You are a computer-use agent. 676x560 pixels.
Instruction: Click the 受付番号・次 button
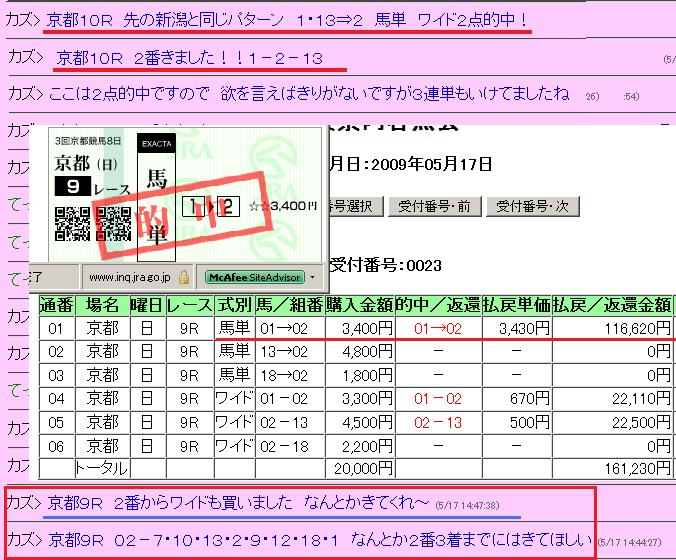point(532,206)
